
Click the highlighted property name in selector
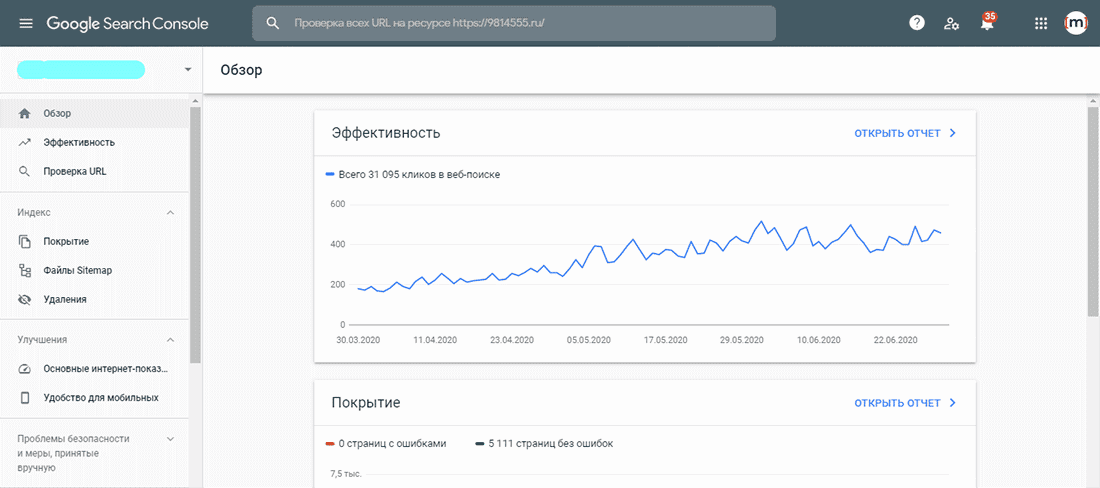pos(81,69)
